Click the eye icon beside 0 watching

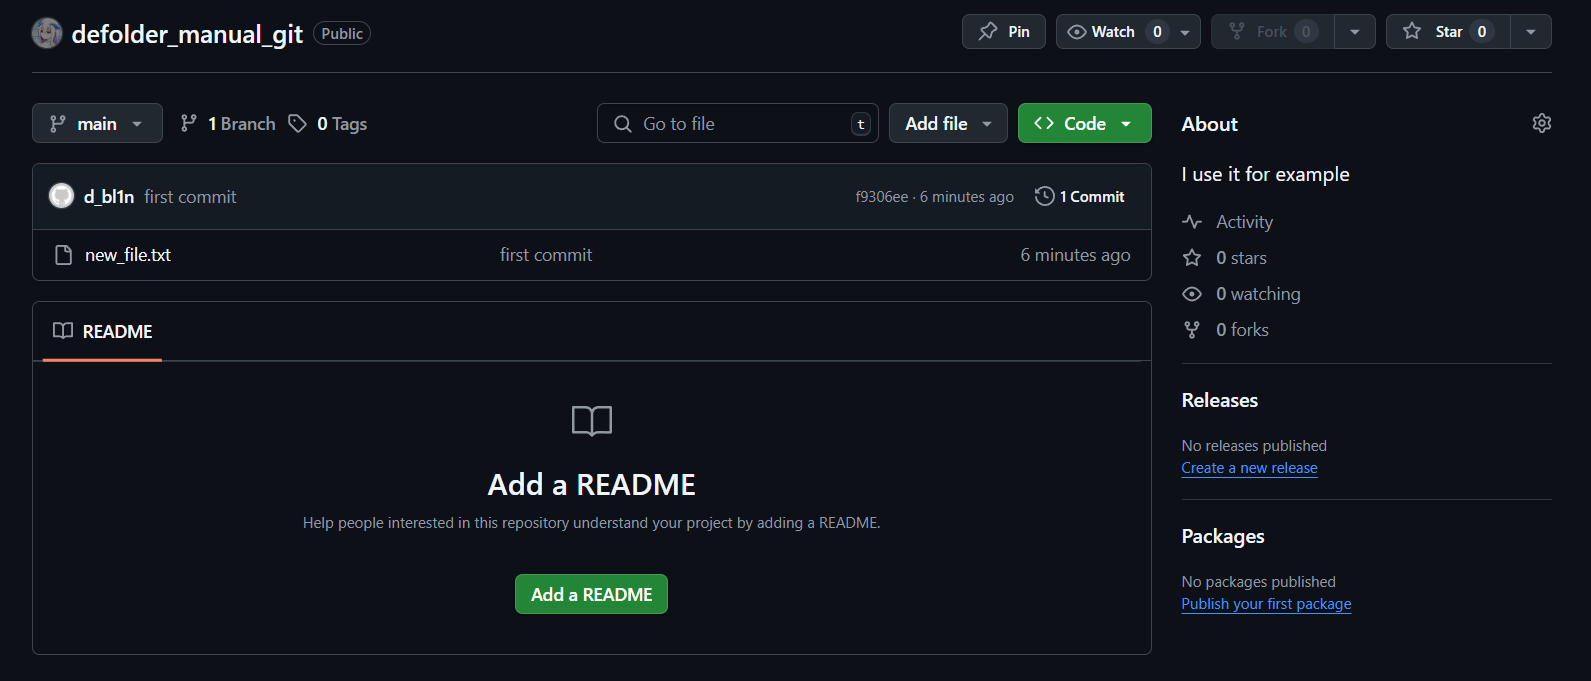click(x=1192, y=294)
